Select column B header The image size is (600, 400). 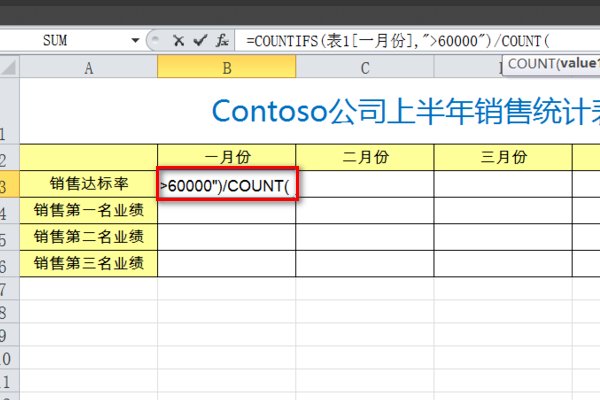pos(227,67)
